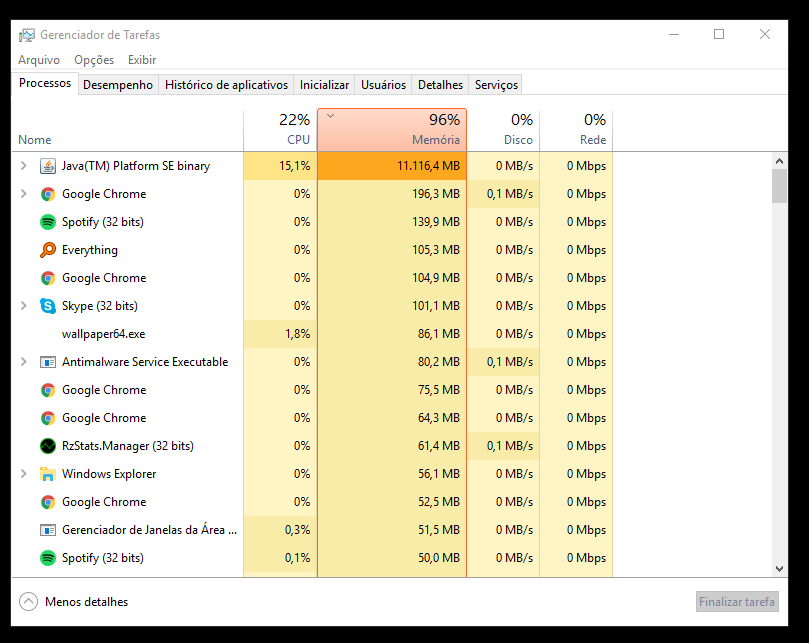
Task: Click the RzStats.Manager icon
Action: [x=48, y=446]
